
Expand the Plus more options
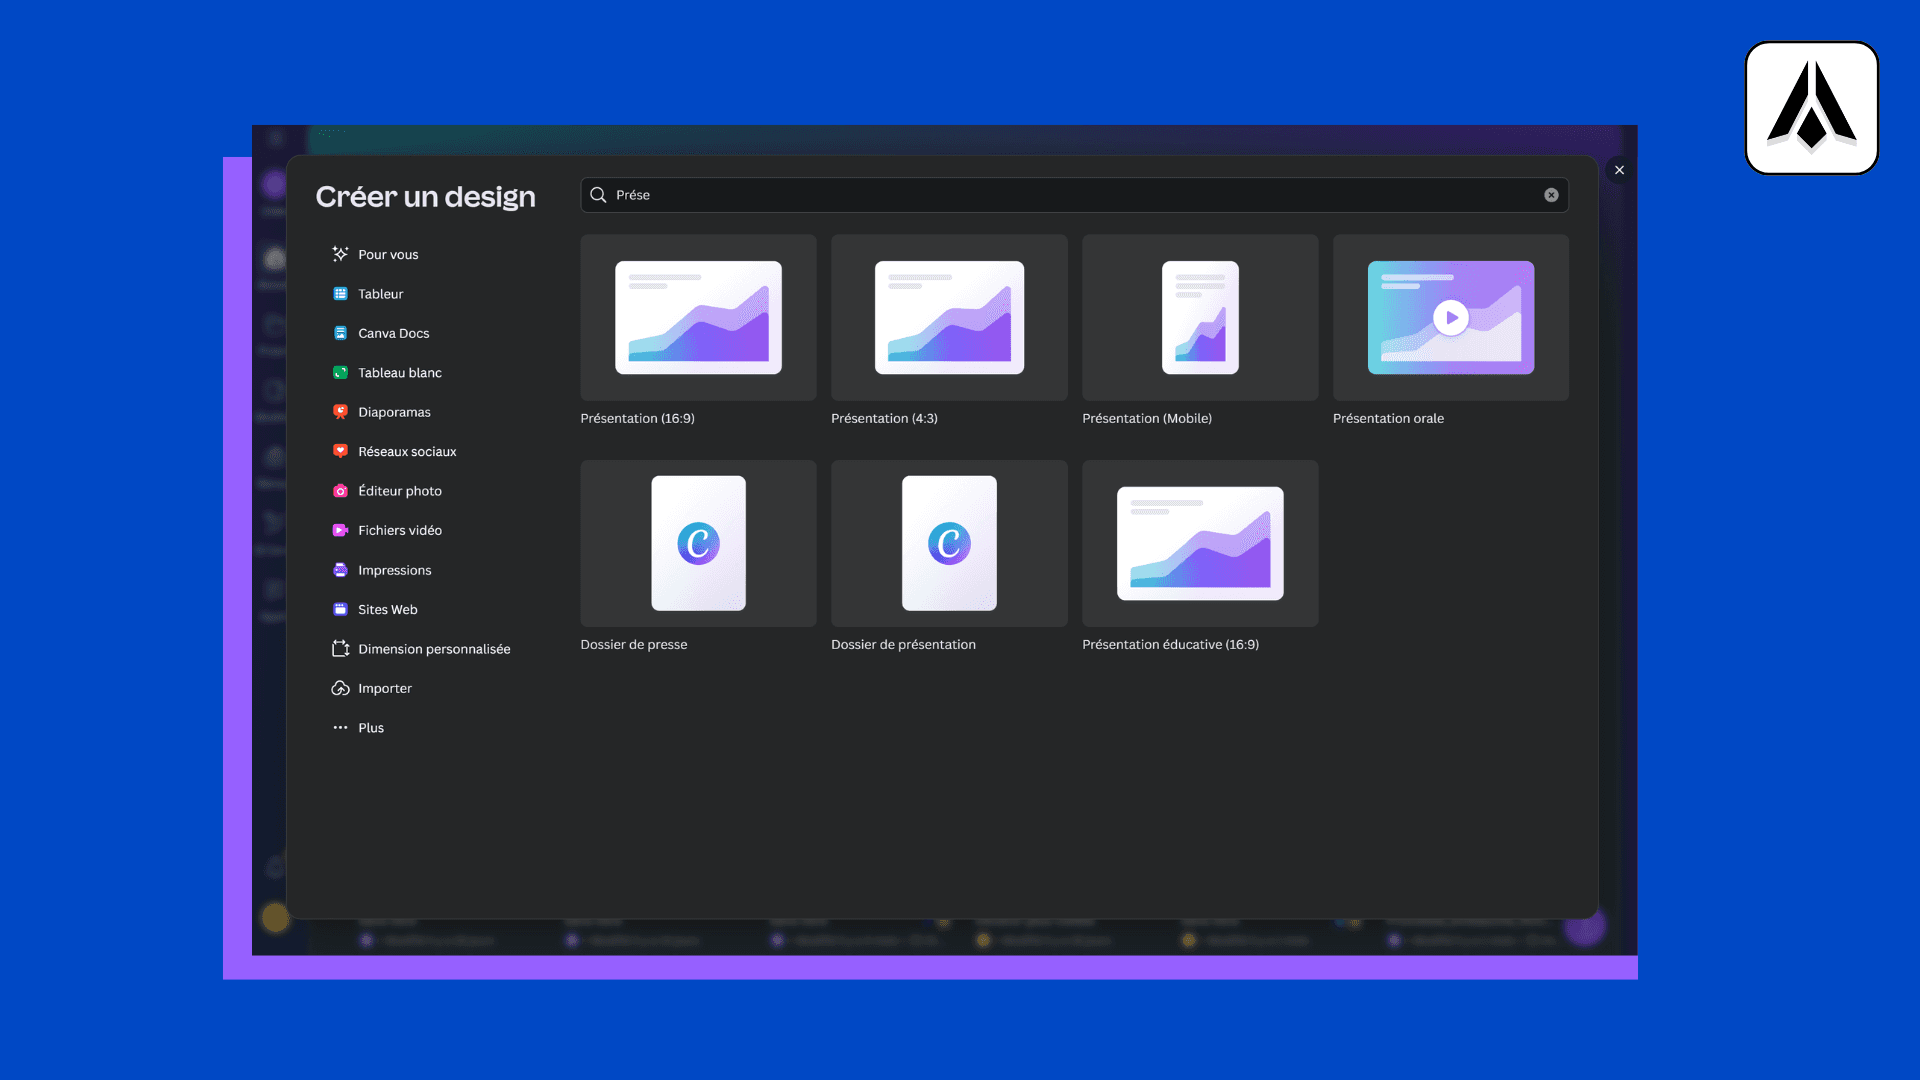point(370,728)
